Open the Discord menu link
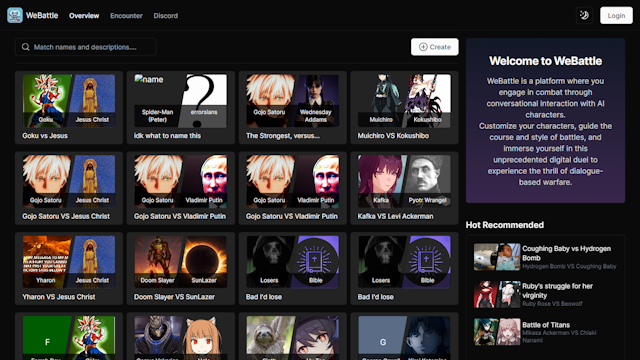Viewport: 640px width, 360px height. click(165, 16)
